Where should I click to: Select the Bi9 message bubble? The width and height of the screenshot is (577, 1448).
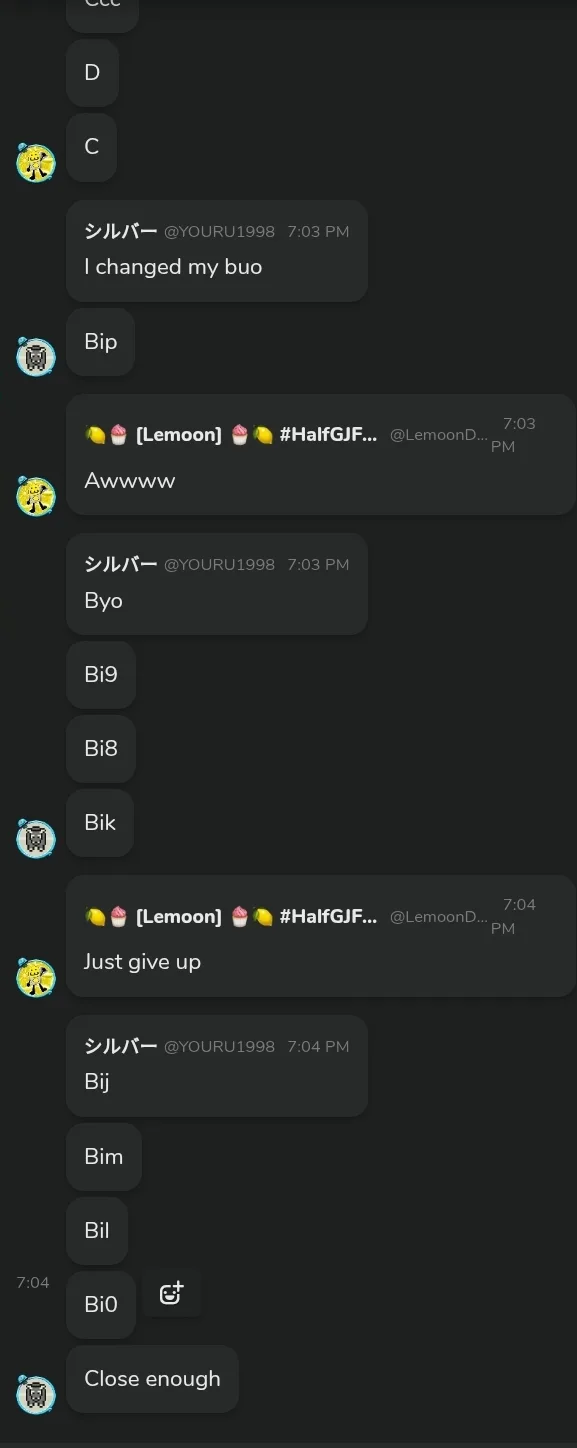click(101, 675)
